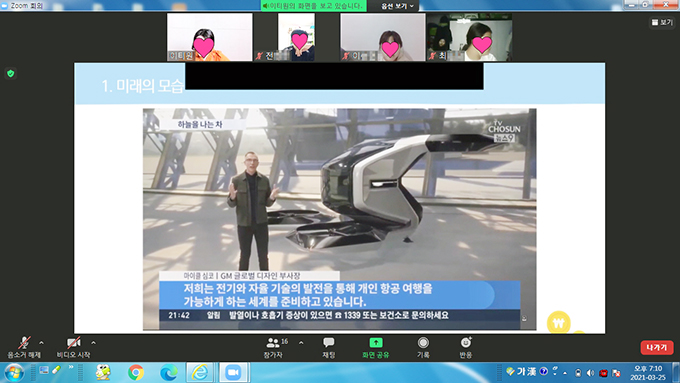Screen dimensions: 680x383
Task: Open audio options caret beside mute
Action: pos(41,343)
